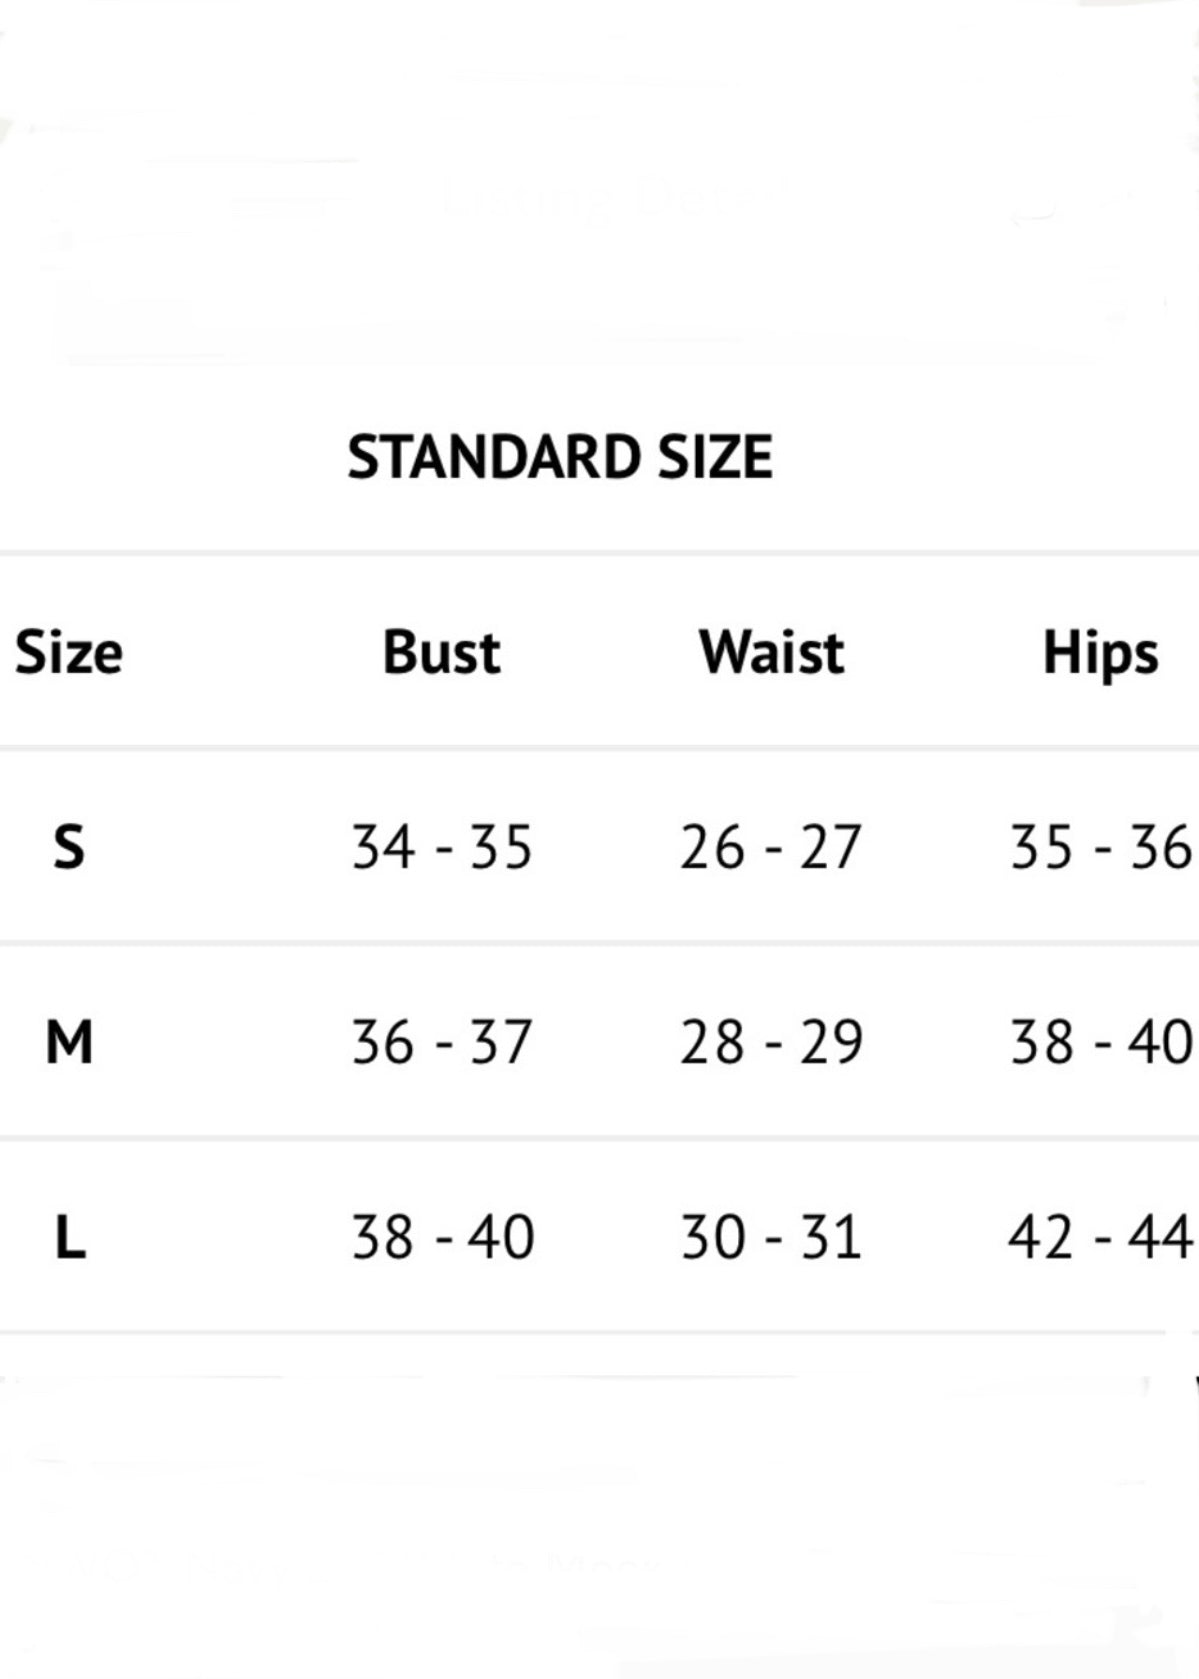
Task: Click the small waist value 26 - 27
Action: [770, 847]
